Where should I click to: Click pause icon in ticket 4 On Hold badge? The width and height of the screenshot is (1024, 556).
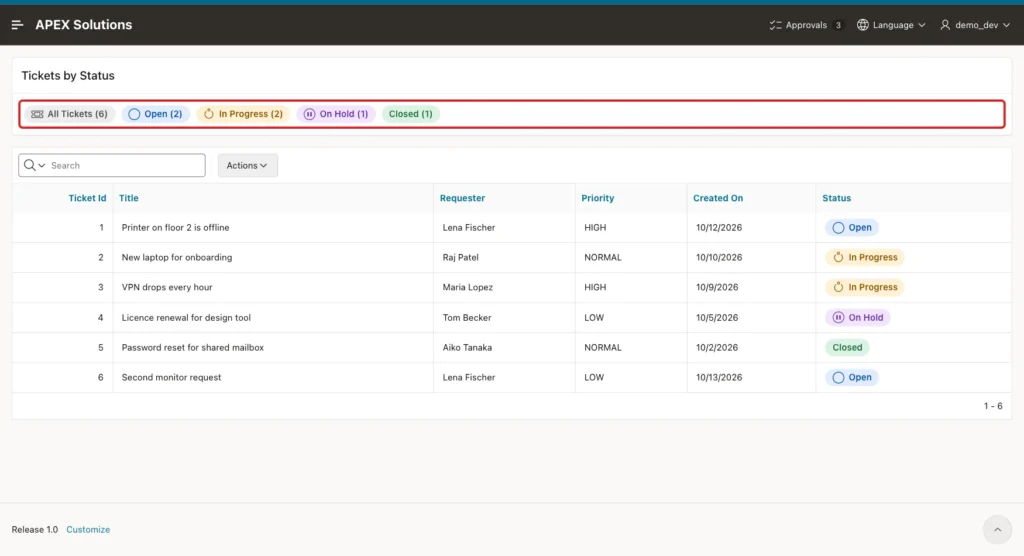pos(838,318)
